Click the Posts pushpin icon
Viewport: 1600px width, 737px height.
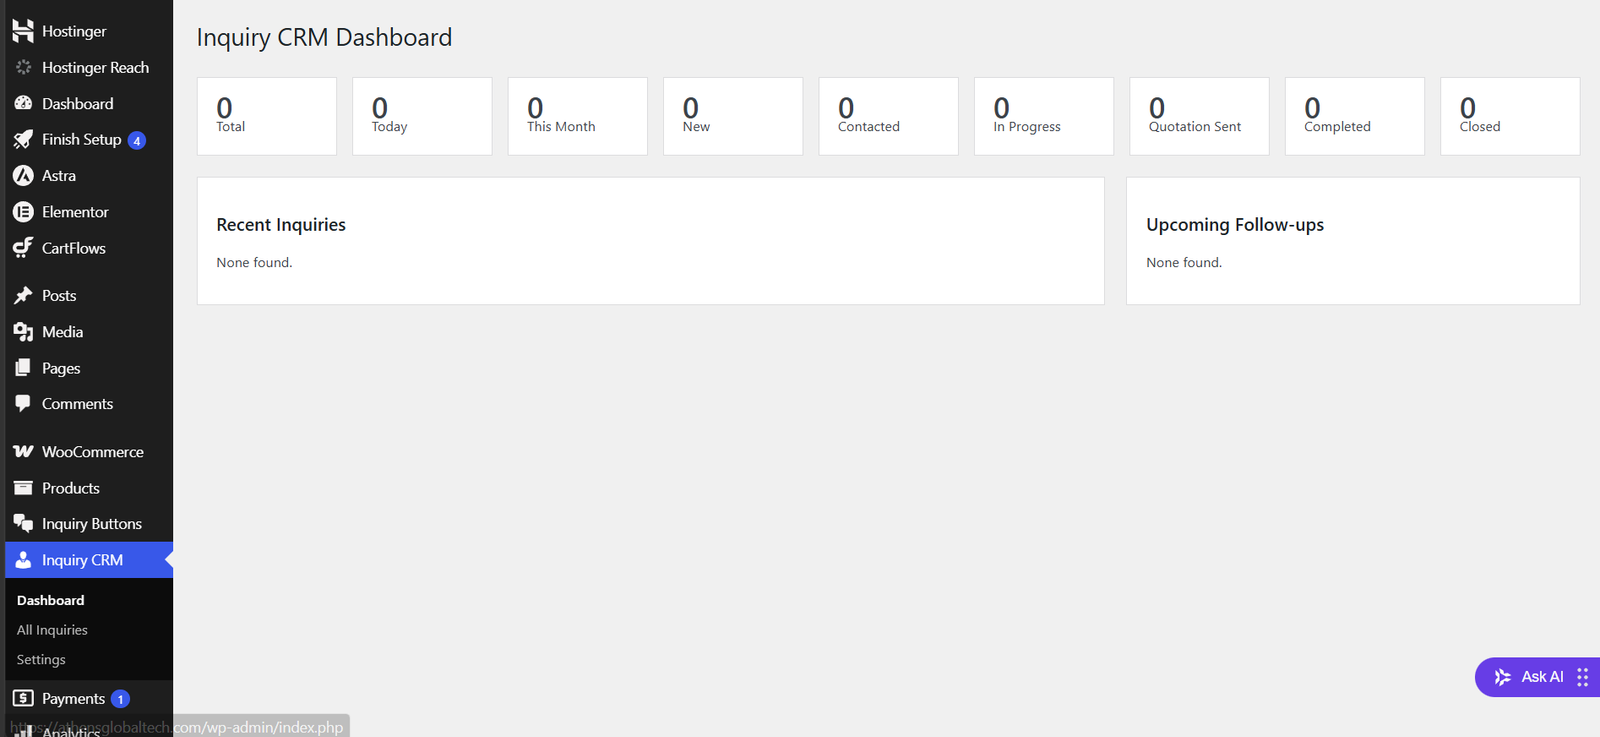click(x=23, y=295)
